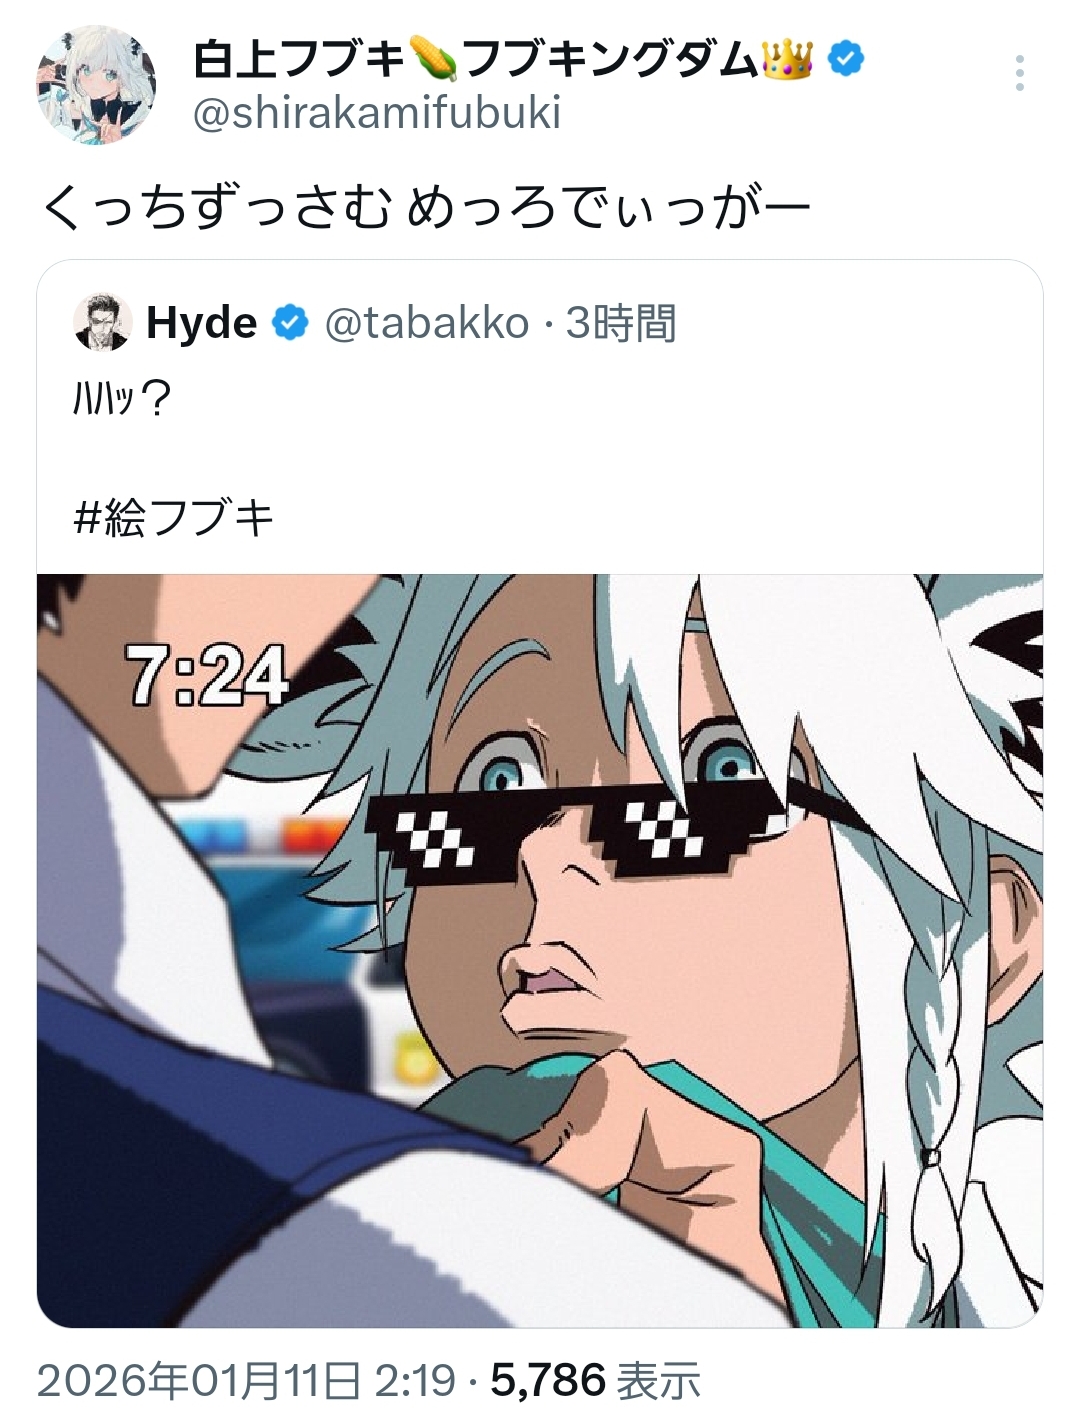Open Hyde's small profile avatar
The height and width of the screenshot is (1427, 1080).
point(103,322)
